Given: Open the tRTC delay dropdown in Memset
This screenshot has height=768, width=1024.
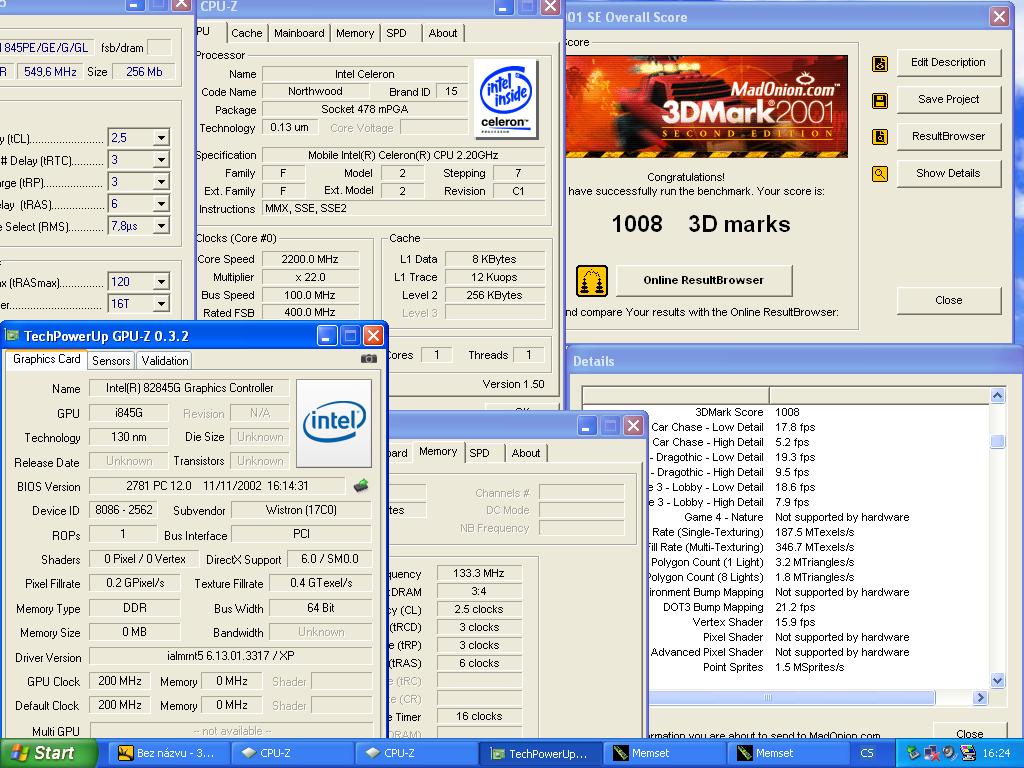Looking at the screenshot, I should [x=161, y=160].
